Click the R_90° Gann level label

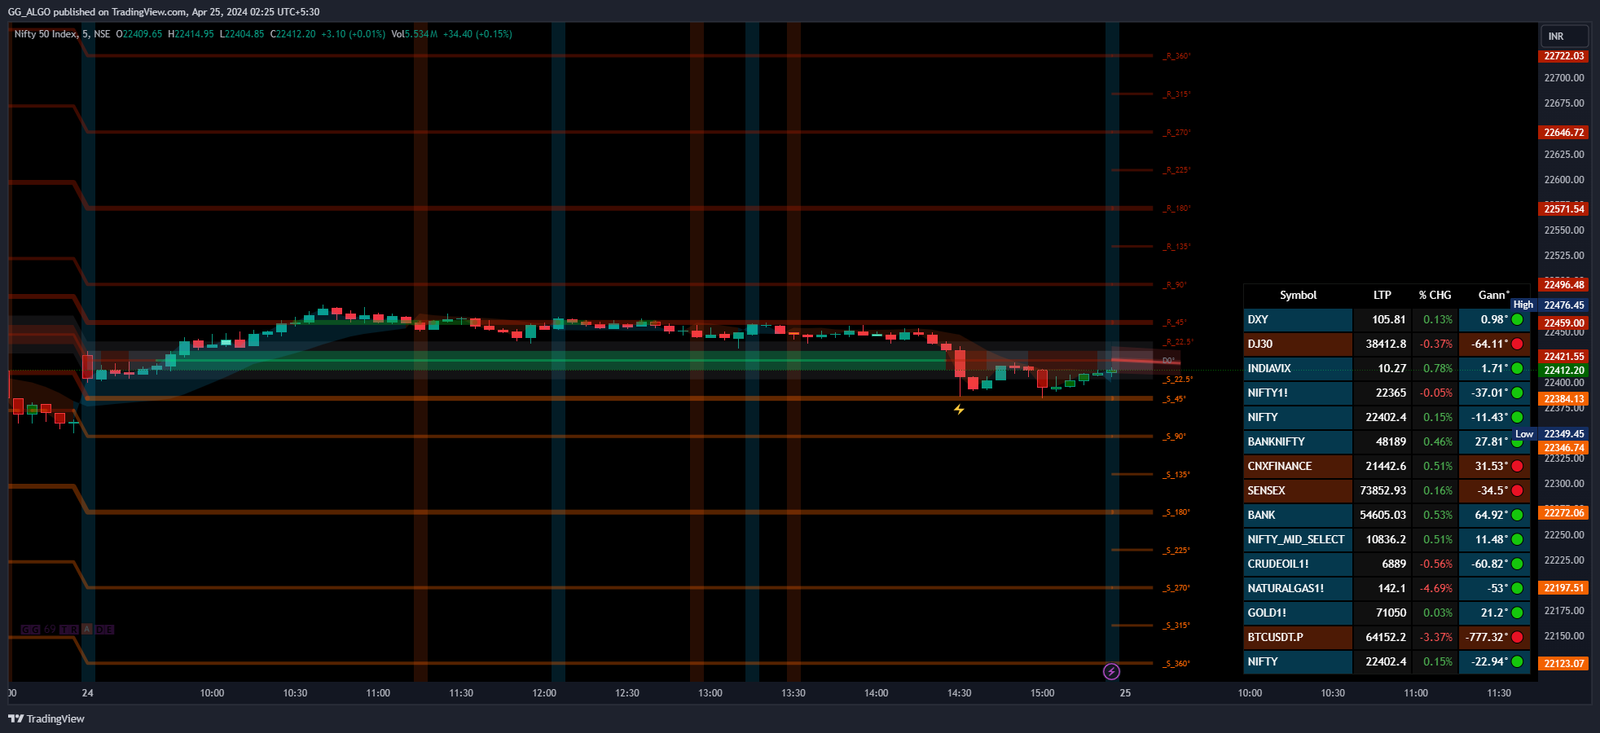pos(1175,285)
